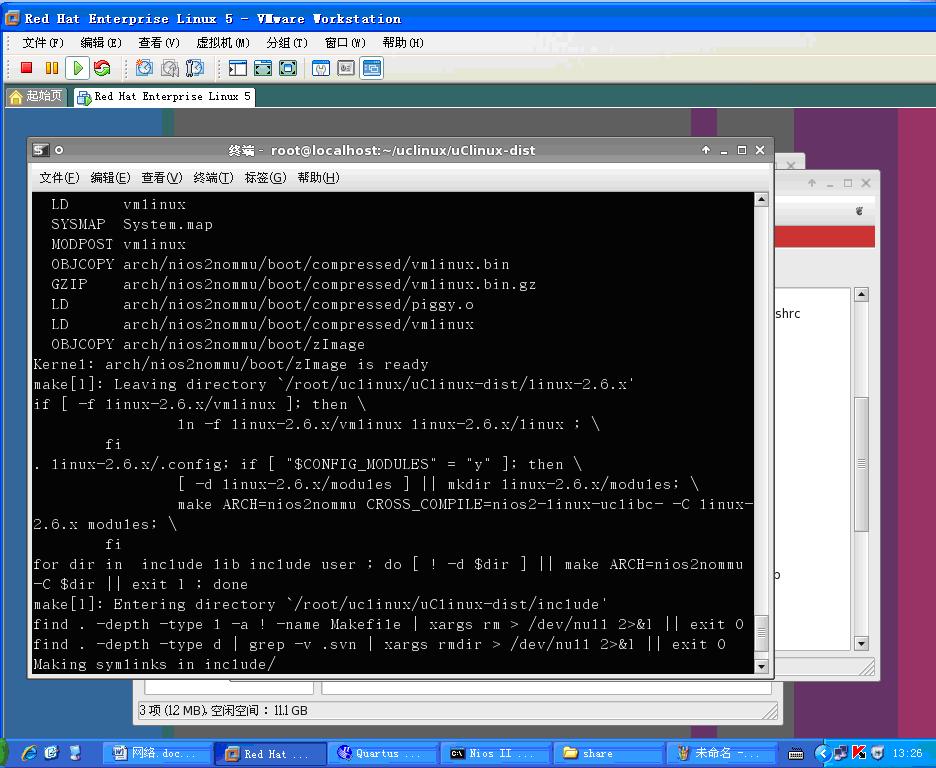Click the terminal title bar pin circle

click(59, 150)
